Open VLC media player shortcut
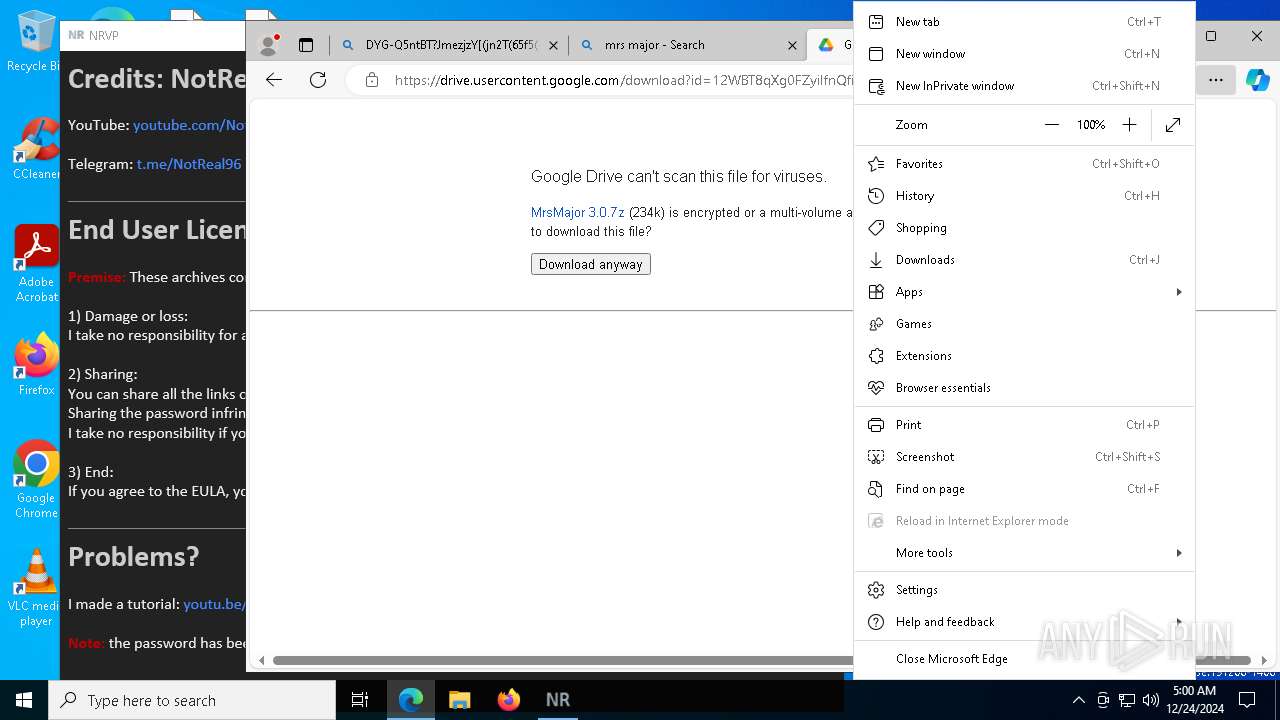This screenshot has width=1280, height=720. 36,588
